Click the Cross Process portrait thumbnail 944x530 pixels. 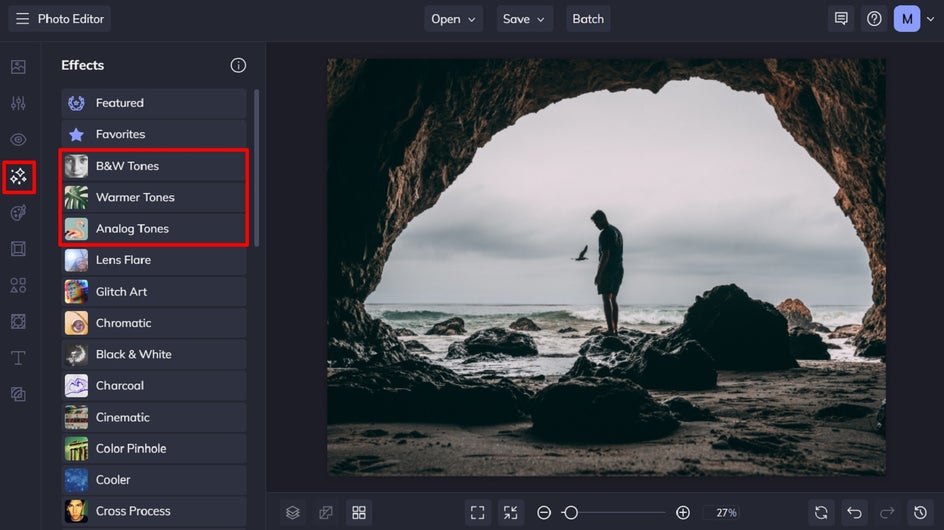pyautogui.click(x=76, y=511)
